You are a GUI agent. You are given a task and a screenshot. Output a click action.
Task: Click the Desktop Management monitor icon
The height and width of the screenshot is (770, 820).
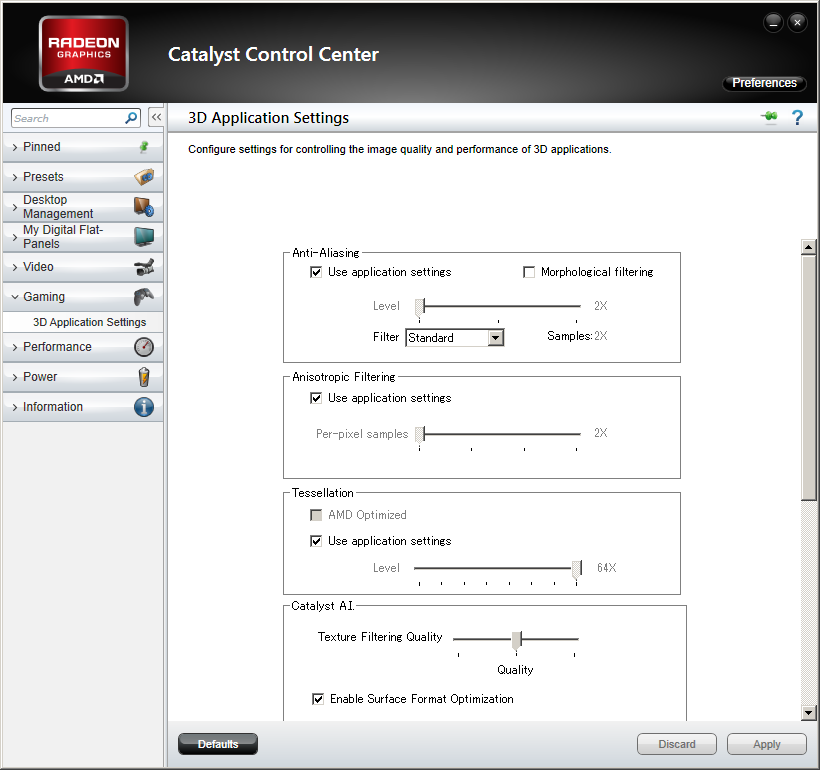144,207
